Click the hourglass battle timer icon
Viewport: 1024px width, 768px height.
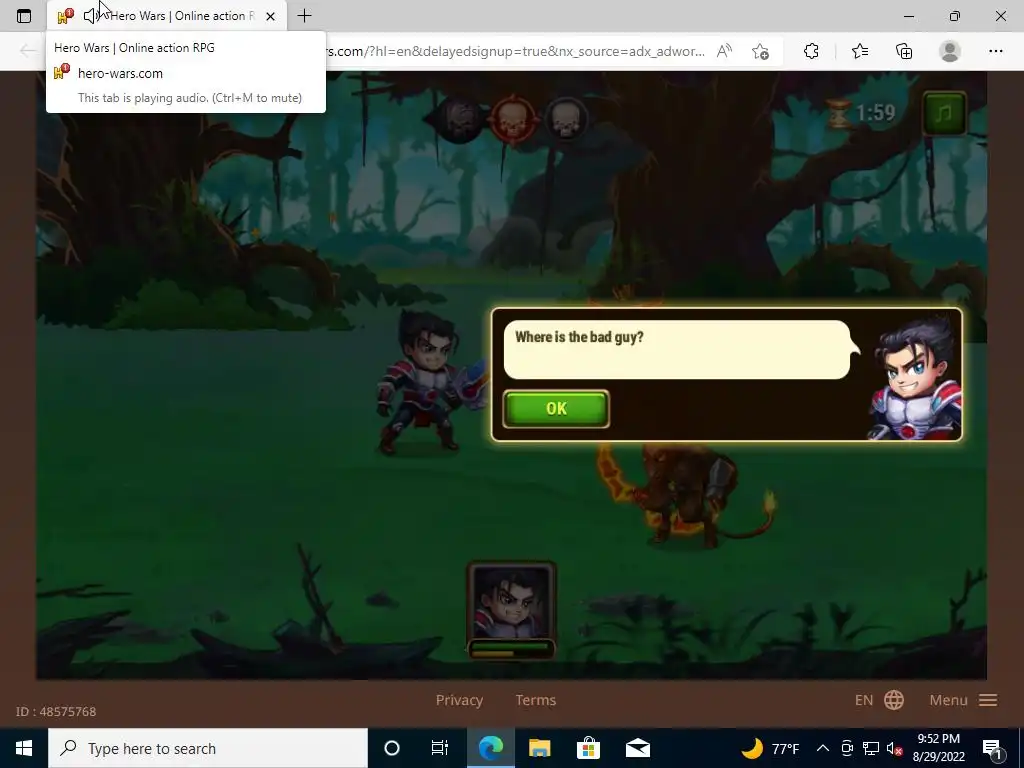coord(838,114)
